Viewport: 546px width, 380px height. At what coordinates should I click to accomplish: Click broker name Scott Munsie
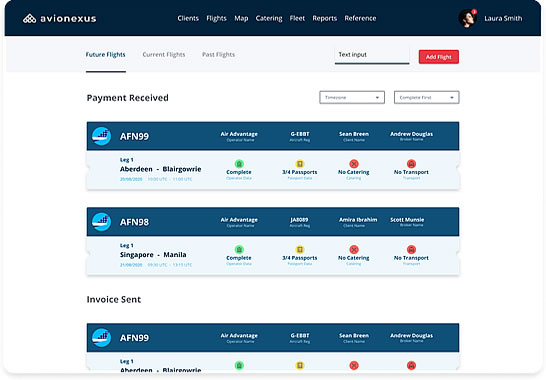[407, 220]
